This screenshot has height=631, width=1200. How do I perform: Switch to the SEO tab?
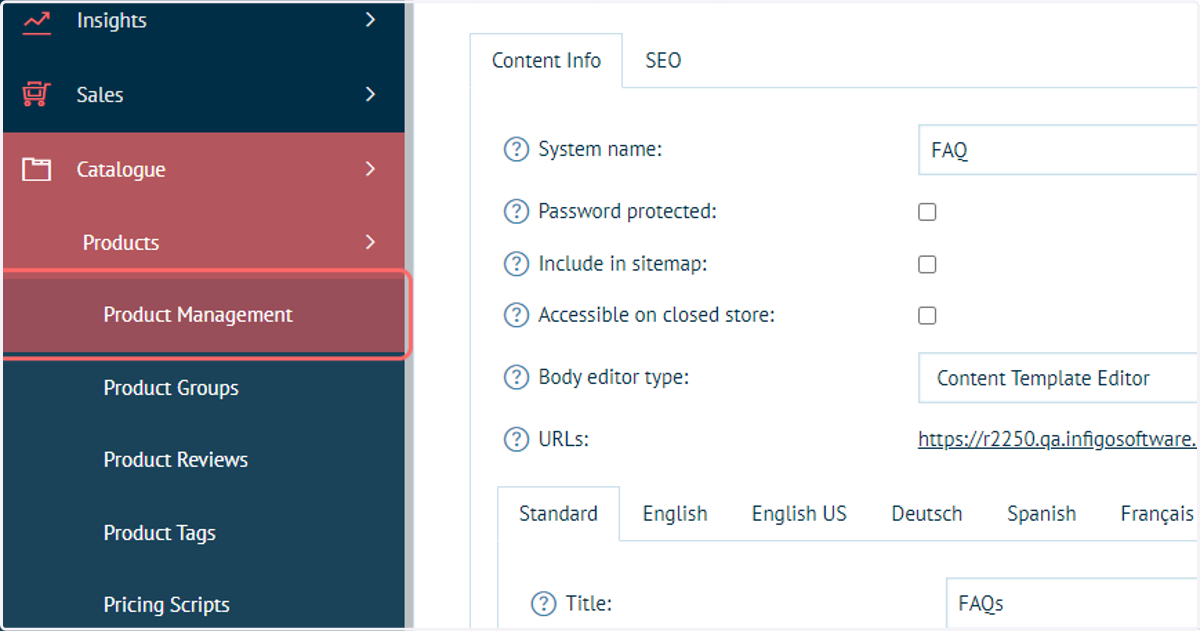tap(663, 61)
